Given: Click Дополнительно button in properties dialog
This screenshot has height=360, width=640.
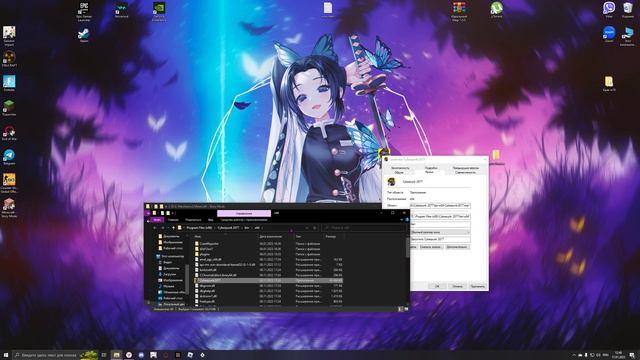Looking at the screenshot, I should point(457,247).
